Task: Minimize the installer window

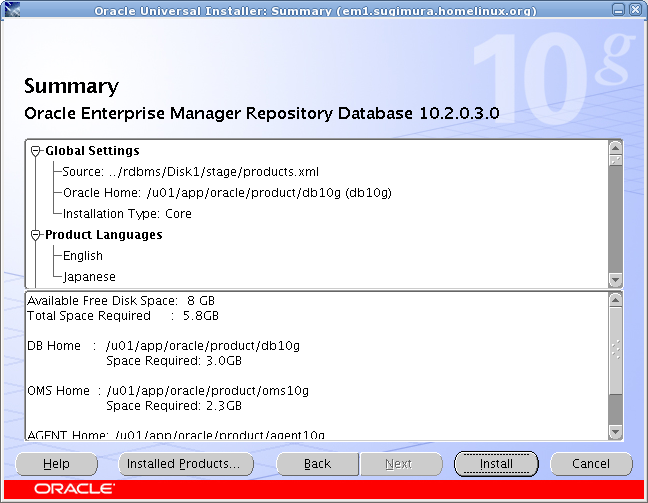Action: [x=619, y=10]
